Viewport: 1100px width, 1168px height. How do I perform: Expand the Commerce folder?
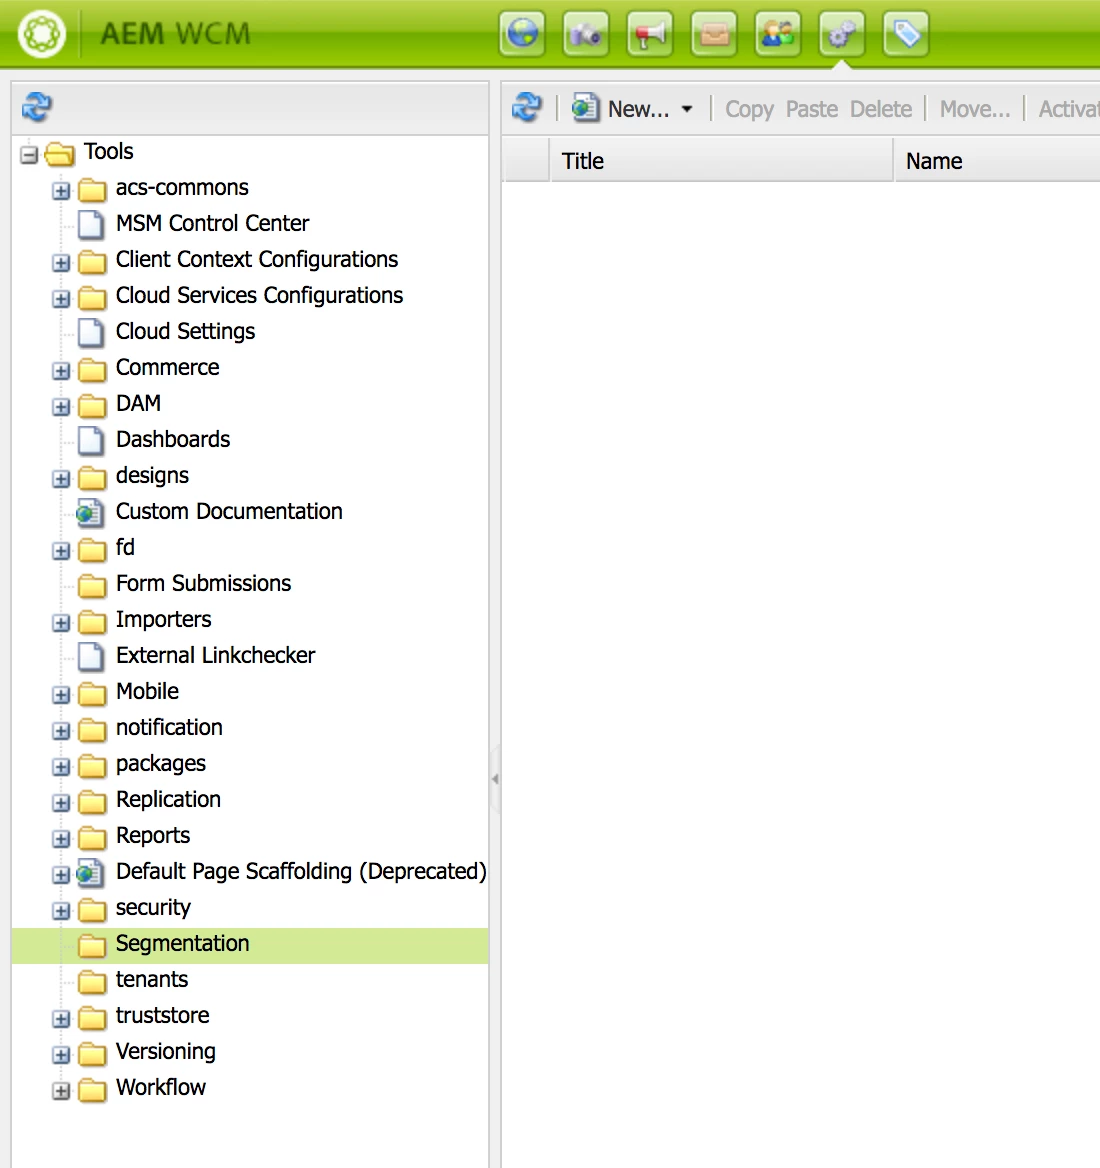tap(61, 371)
